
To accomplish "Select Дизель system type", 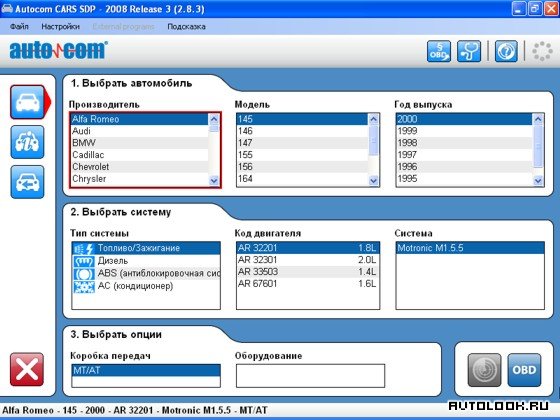I will [x=146, y=261].
